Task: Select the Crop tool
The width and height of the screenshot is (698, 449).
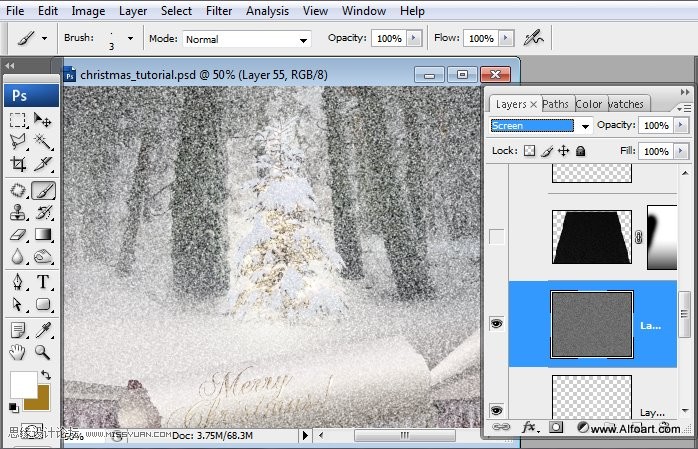Action: [18, 164]
